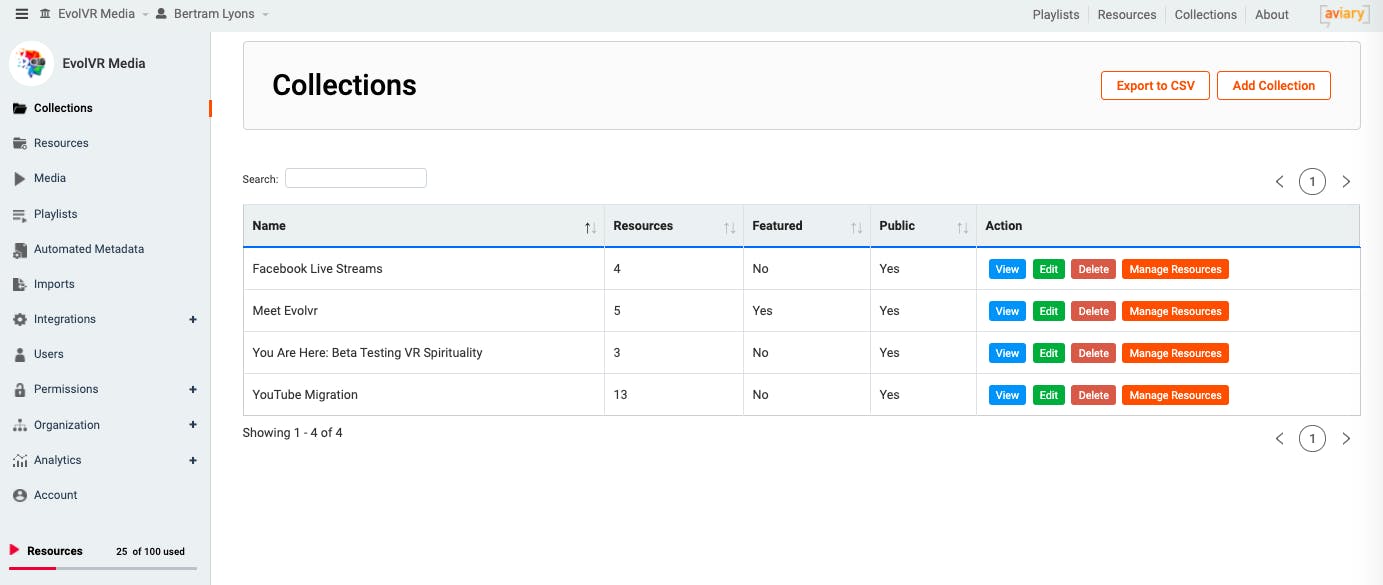Expand the Integrations submenu plus
This screenshot has width=1383, height=585.
[x=193, y=320]
